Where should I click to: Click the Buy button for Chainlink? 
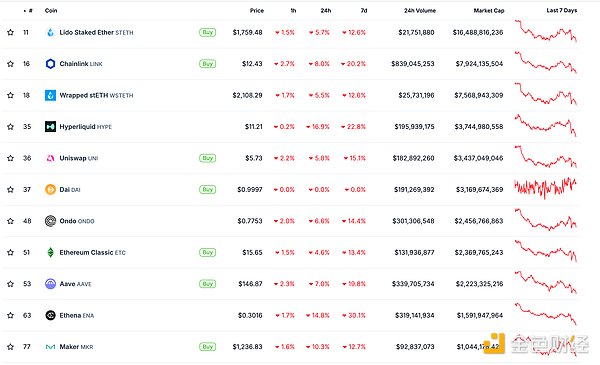click(207, 64)
